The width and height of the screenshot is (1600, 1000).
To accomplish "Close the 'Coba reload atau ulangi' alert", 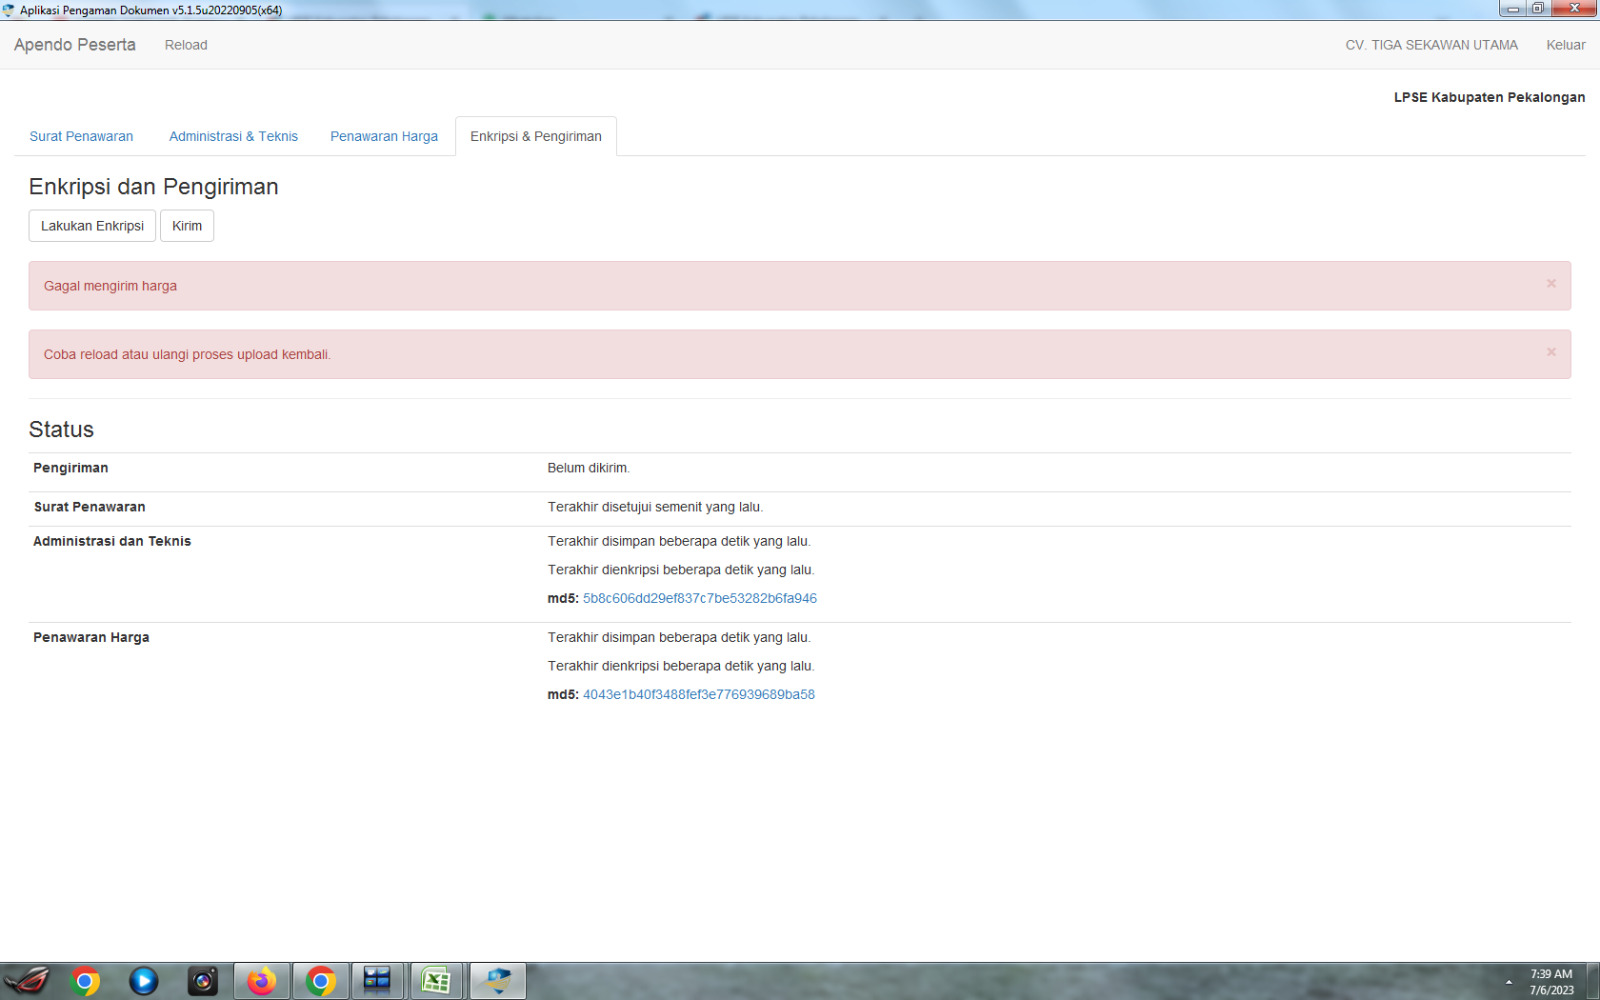I will click(x=1551, y=352).
